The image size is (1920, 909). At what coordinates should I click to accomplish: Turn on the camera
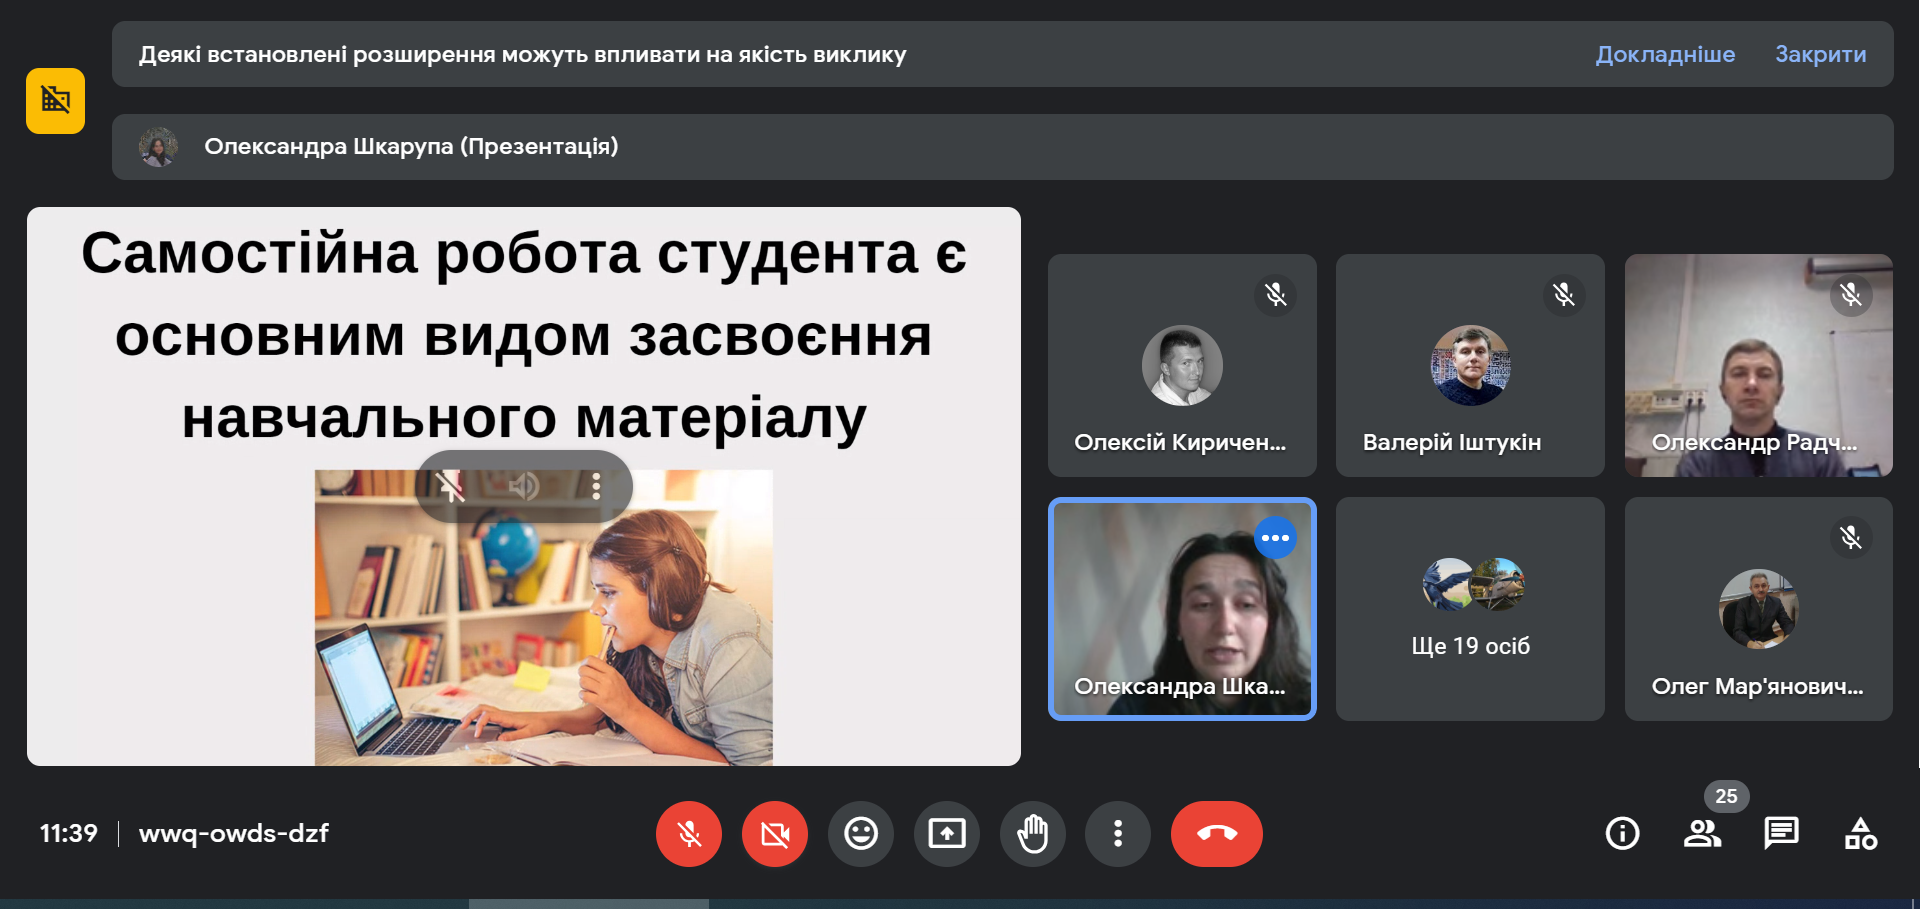tap(774, 834)
